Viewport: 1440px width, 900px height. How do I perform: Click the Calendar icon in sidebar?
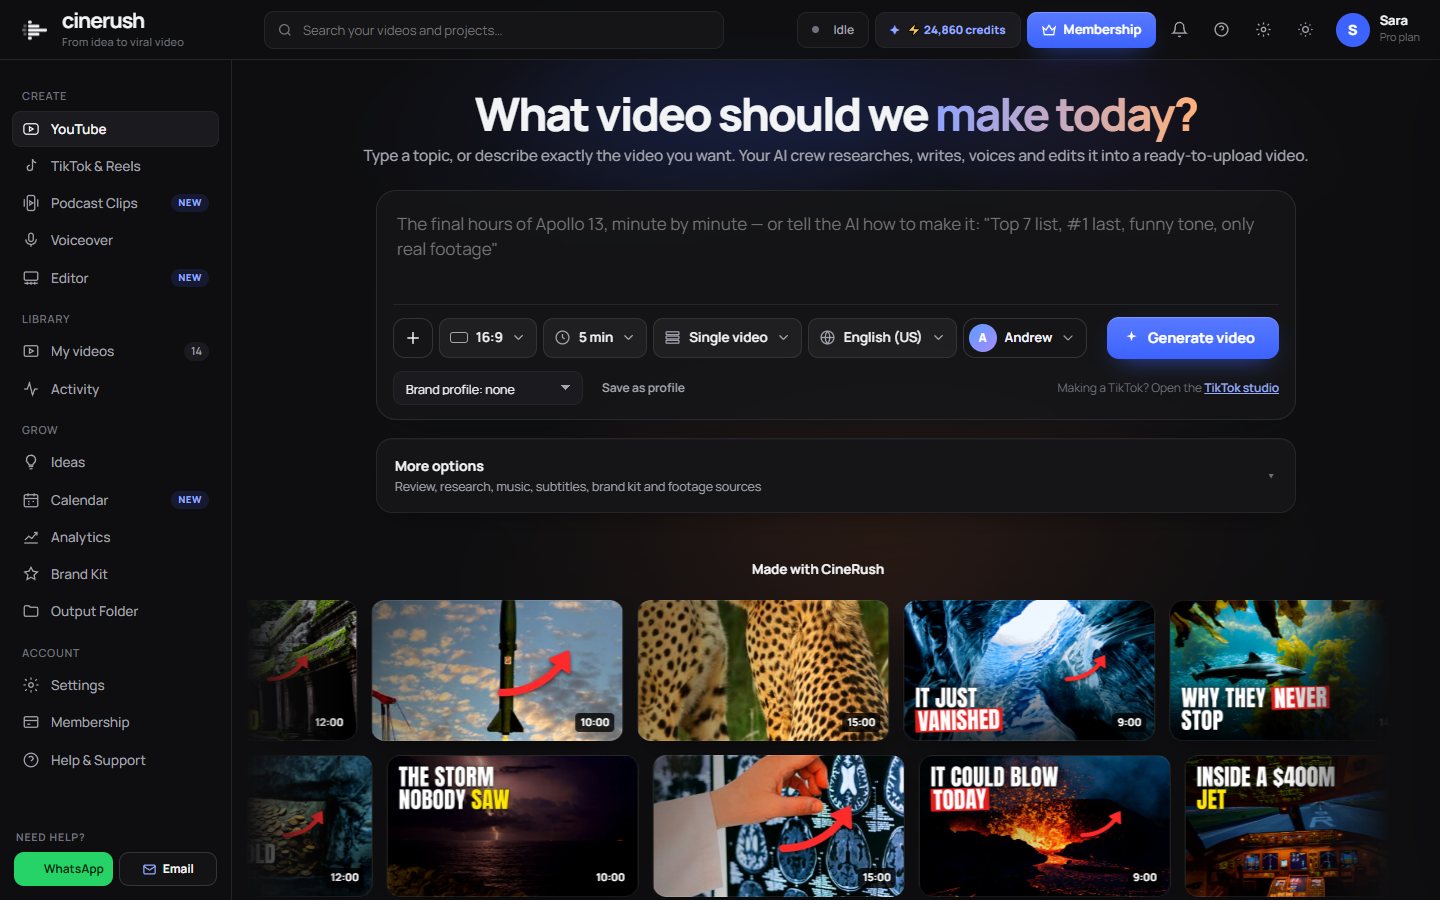pos(31,500)
